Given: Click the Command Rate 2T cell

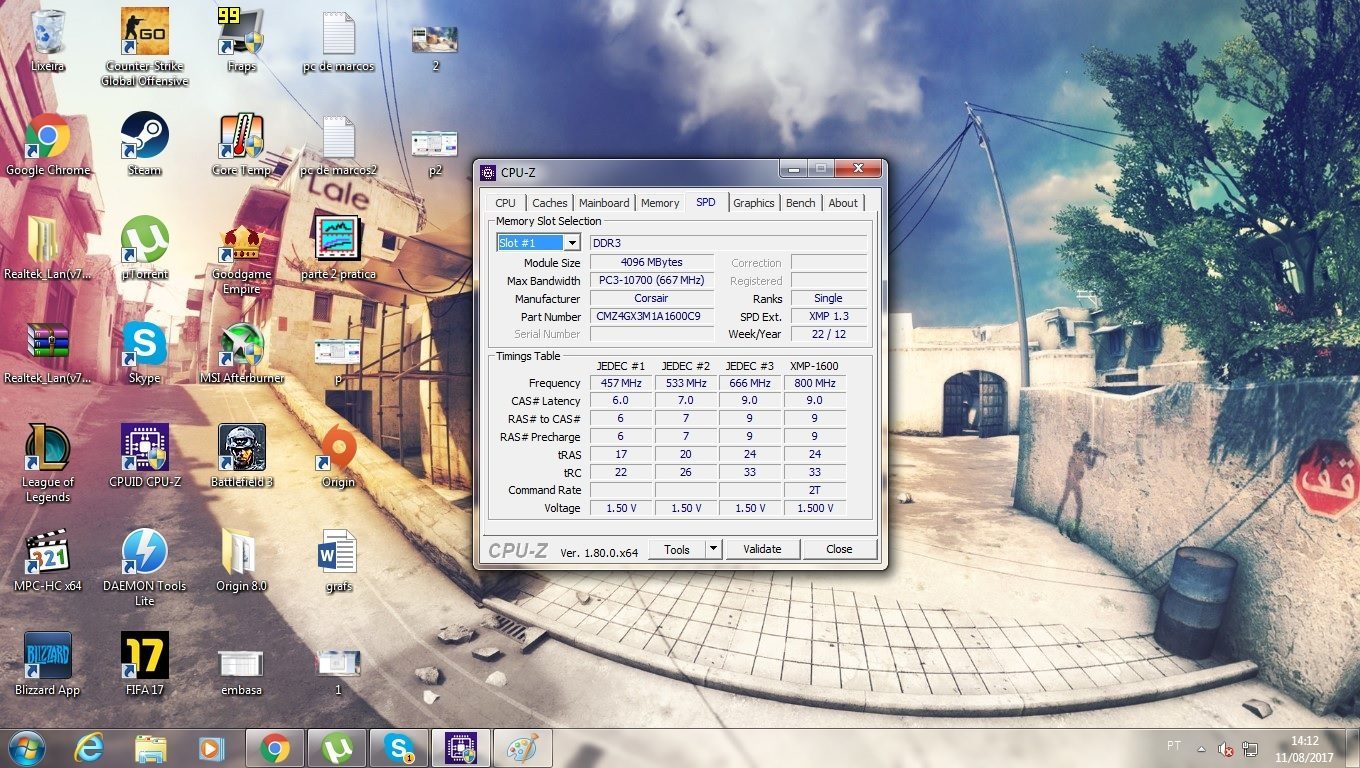Looking at the screenshot, I should click(815, 490).
